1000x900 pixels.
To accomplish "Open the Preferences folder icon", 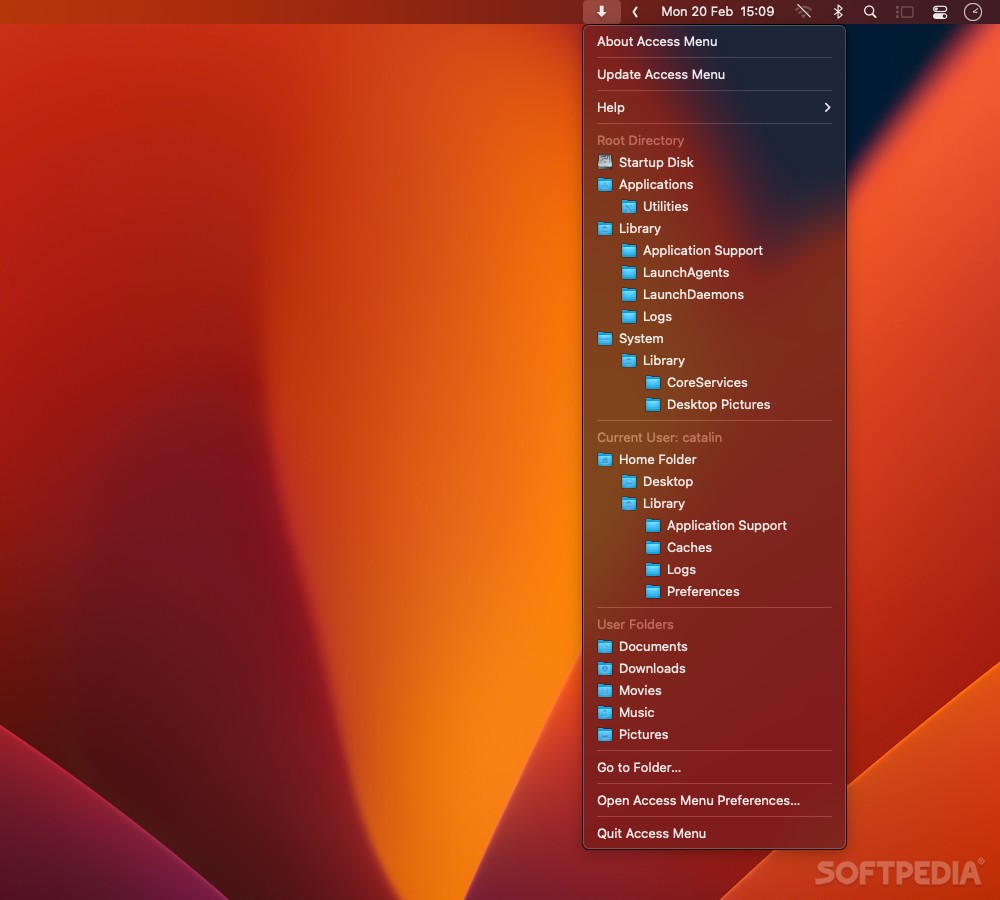I will pos(652,591).
